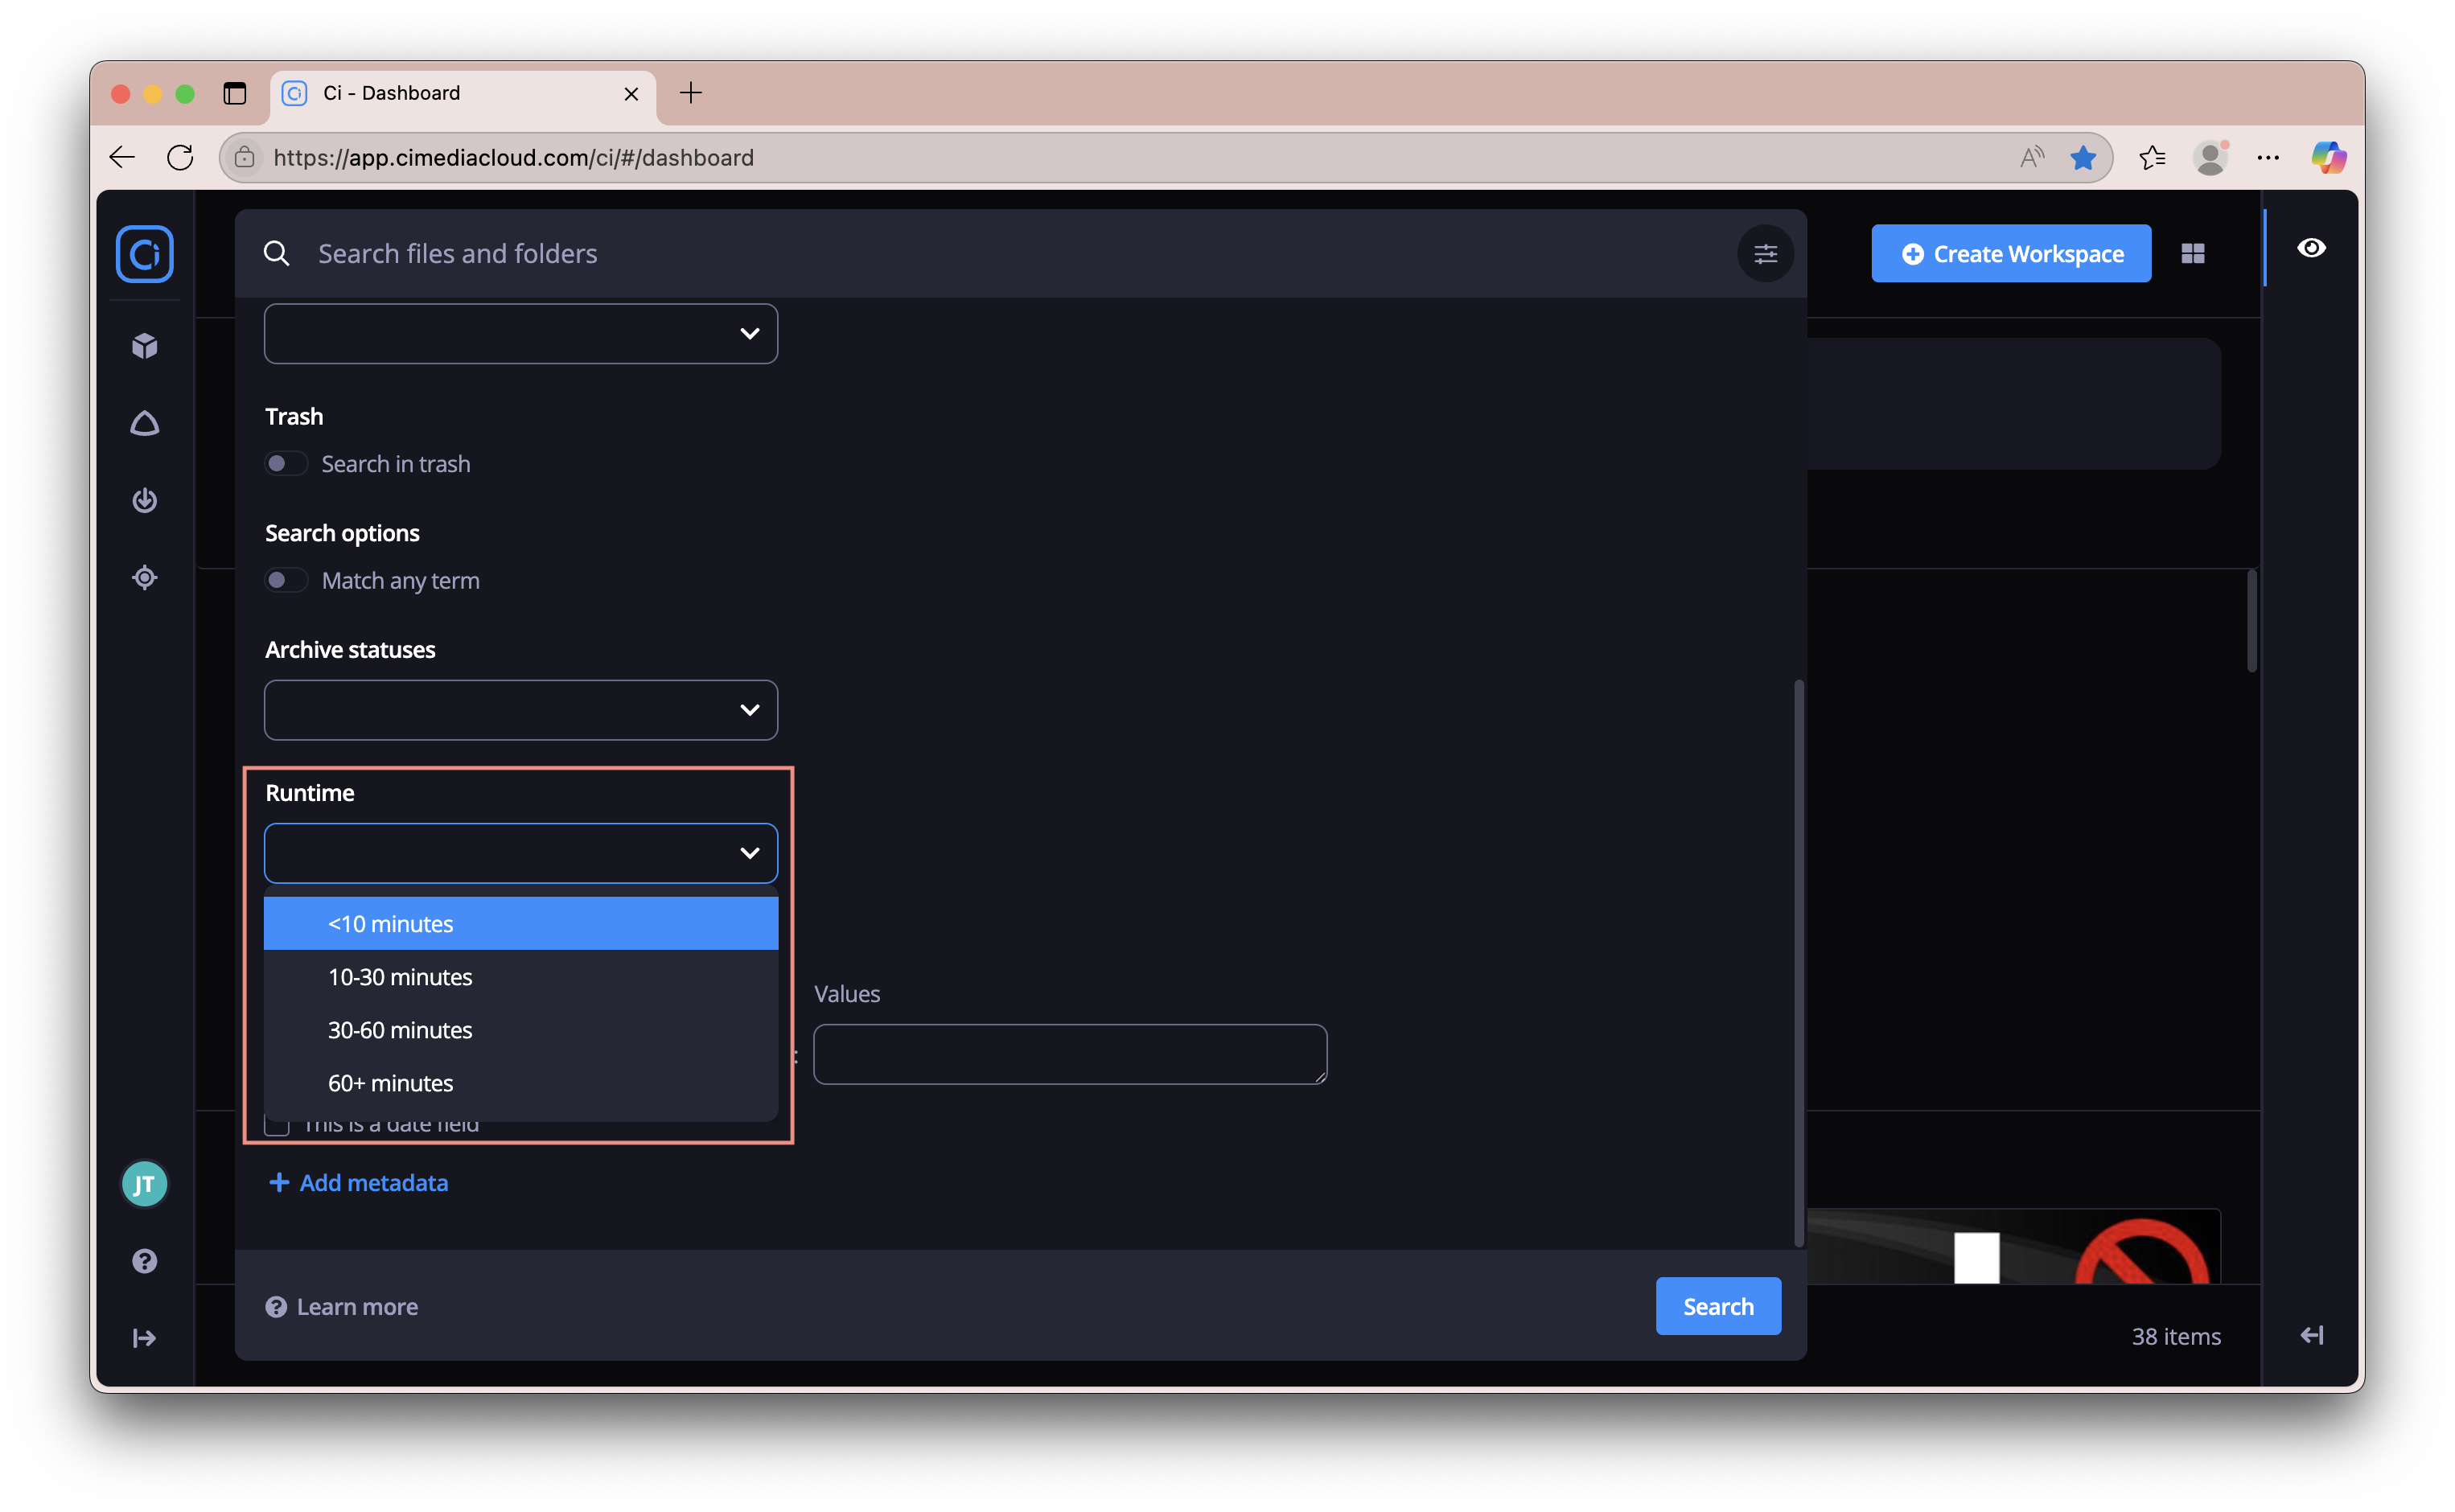Select the Ci - Dashboard browser tab

(463, 94)
